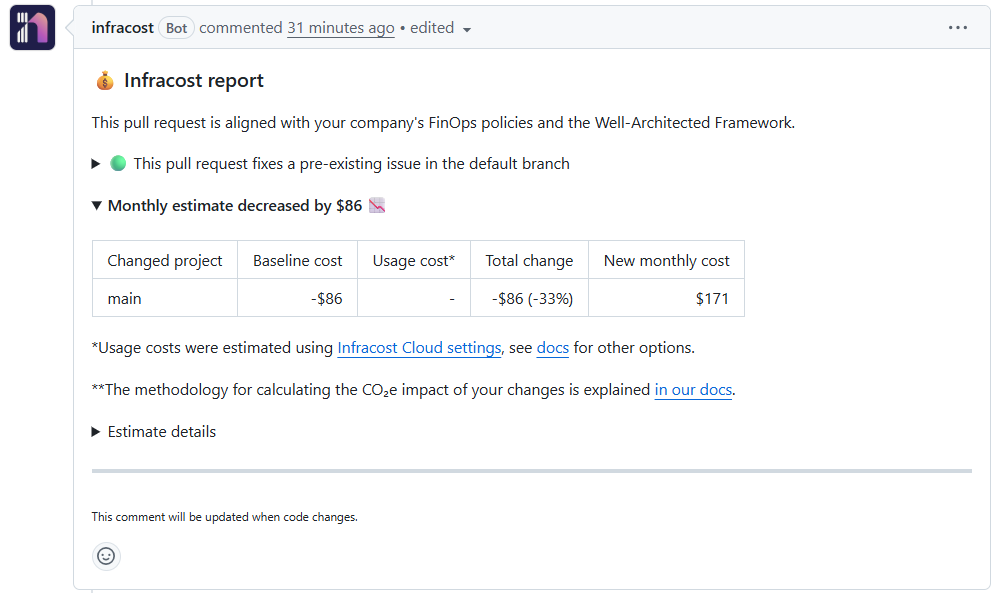The image size is (993, 593).
Task: Click the Baseline cost column header
Action: (298, 260)
